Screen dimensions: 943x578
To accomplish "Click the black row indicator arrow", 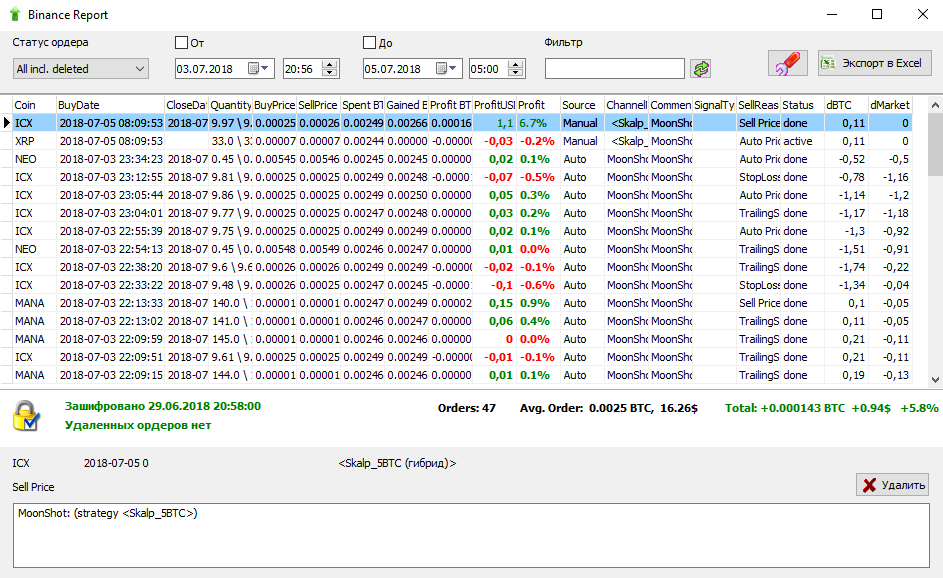I will point(7,123).
